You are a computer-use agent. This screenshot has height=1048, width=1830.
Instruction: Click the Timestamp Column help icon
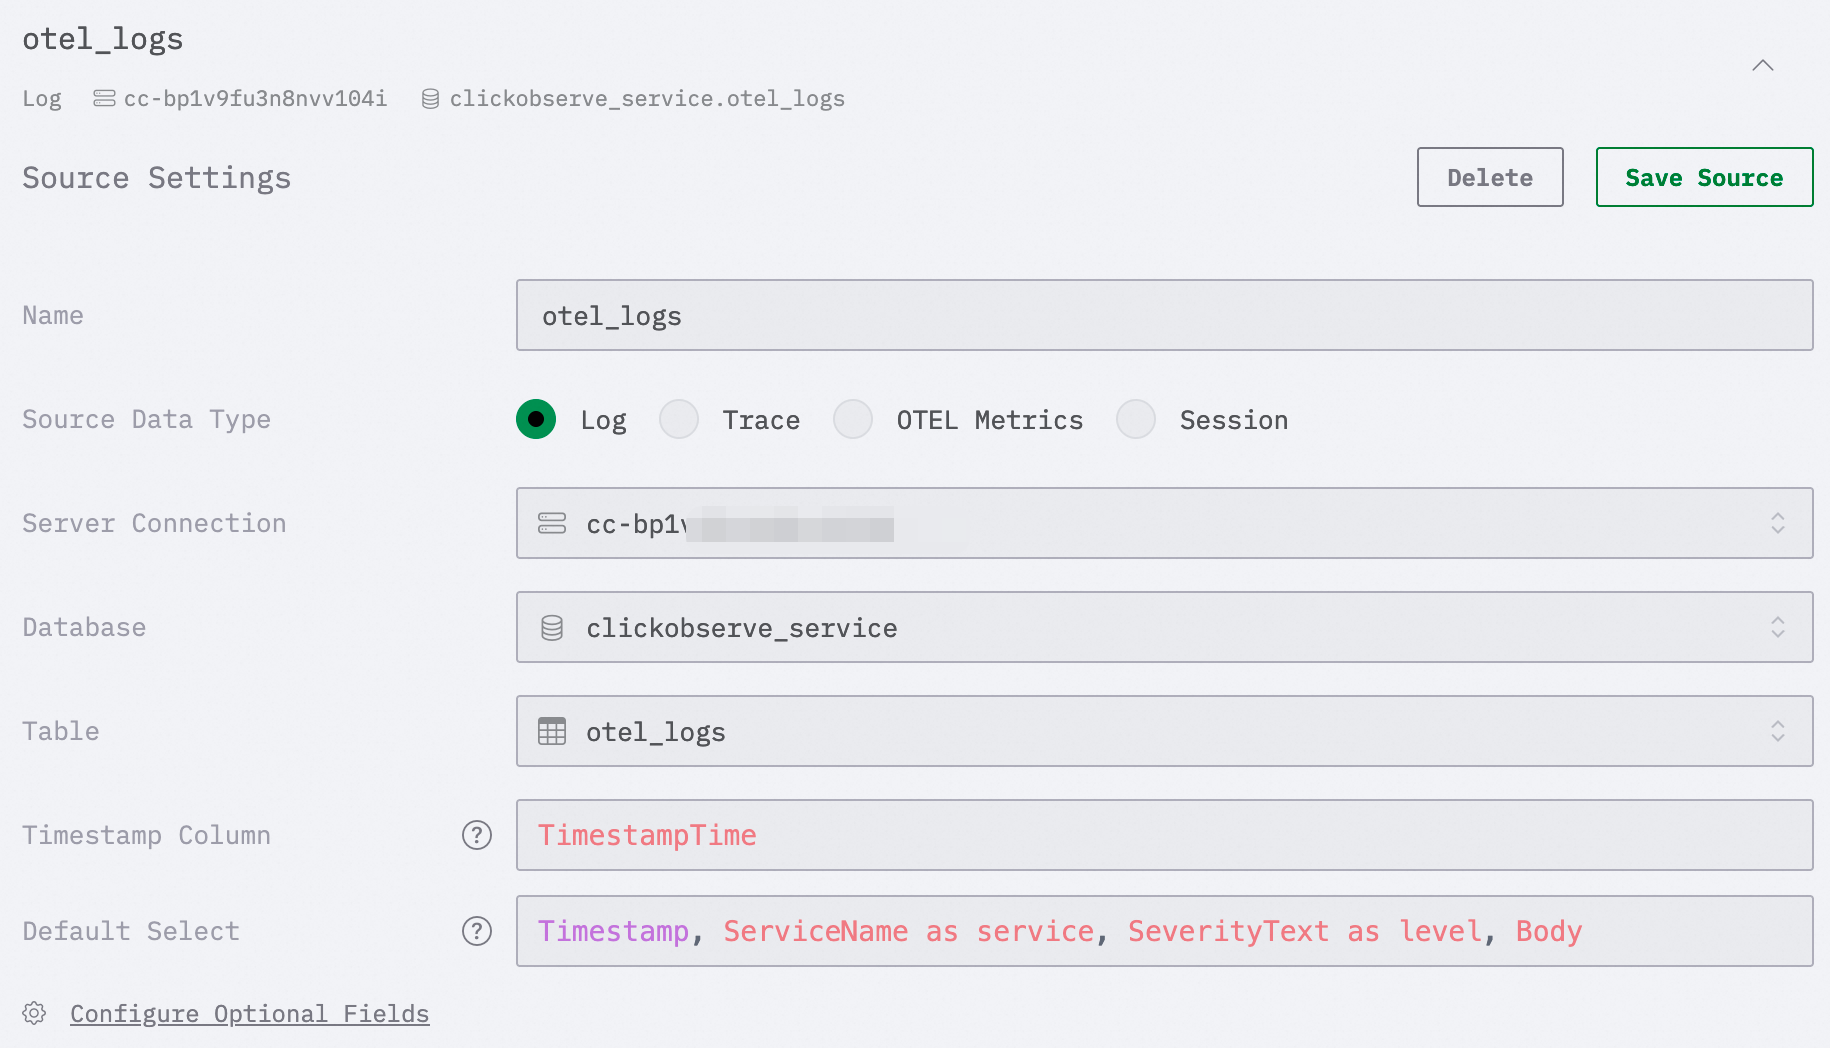click(x=477, y=835)
